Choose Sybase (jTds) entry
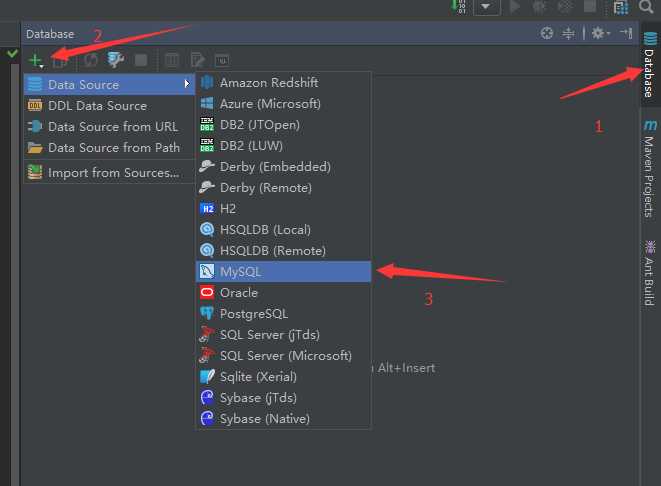This screenshot has height=486, width=661. tap(284, 398)
